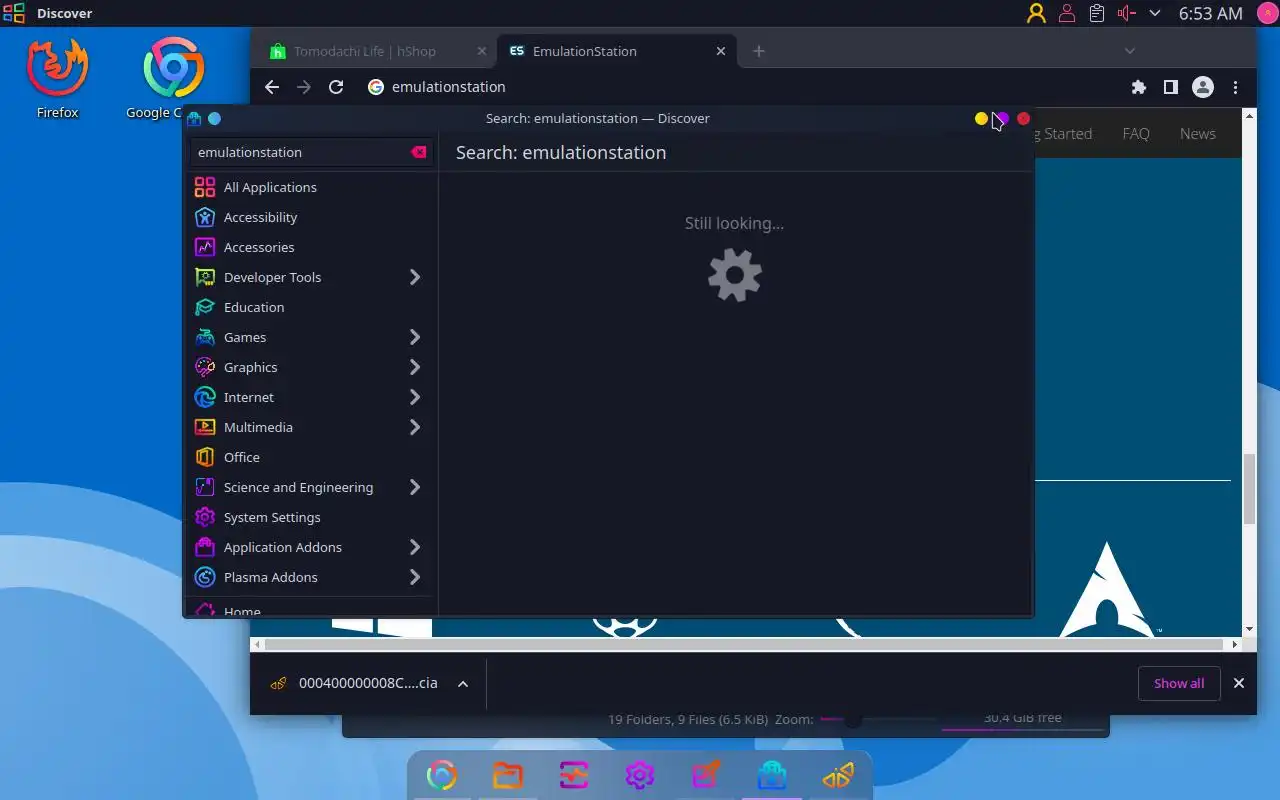This screenshot has width=1280, height=800.
Task: Close the Tomodachi Life hShop tab
Action: pos(482,51)
